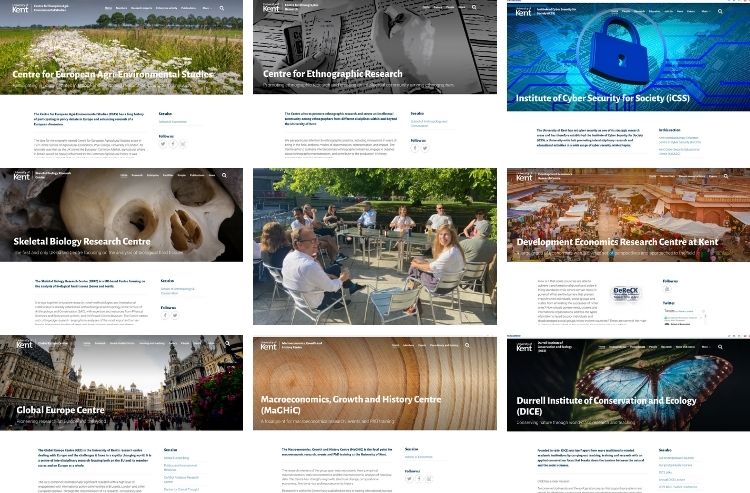Click Kent logo on Development Economics page
This screenshot has width=750, height=493.
(x=524, y=176)
